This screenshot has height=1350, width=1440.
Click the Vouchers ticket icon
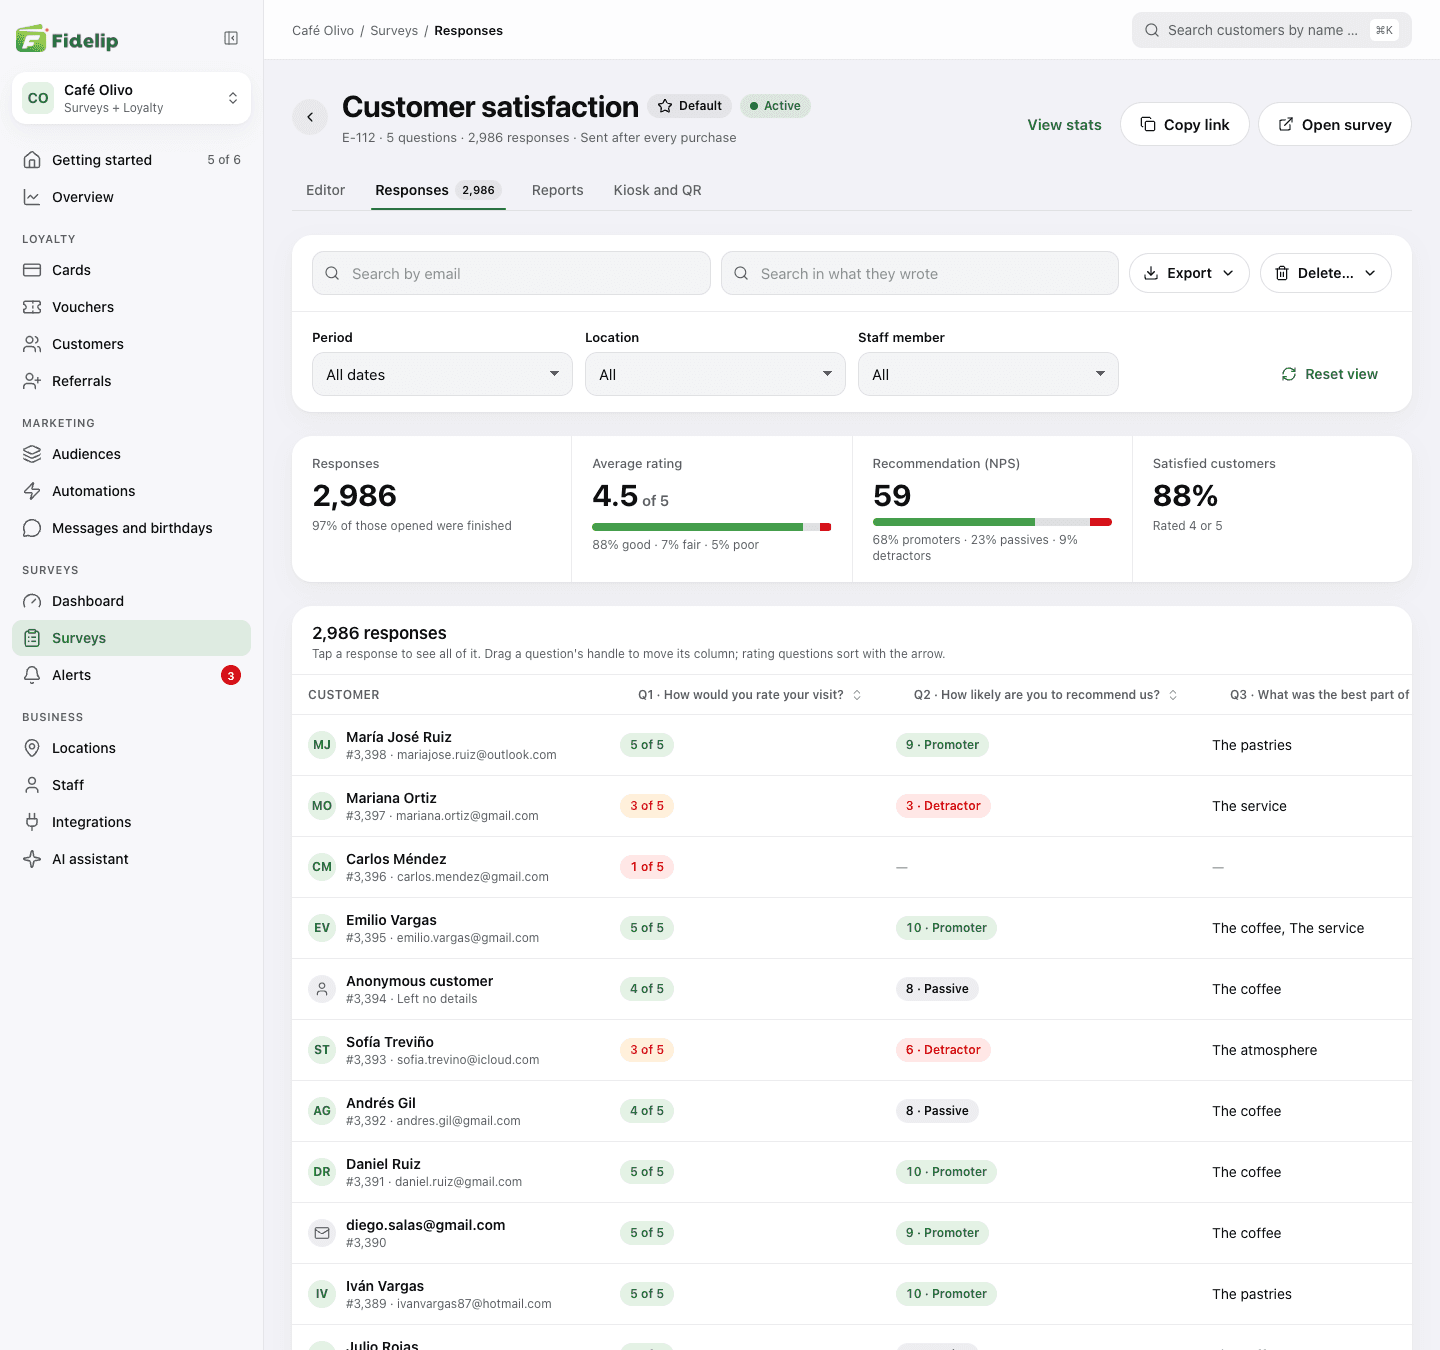click(x=32, y=307)
